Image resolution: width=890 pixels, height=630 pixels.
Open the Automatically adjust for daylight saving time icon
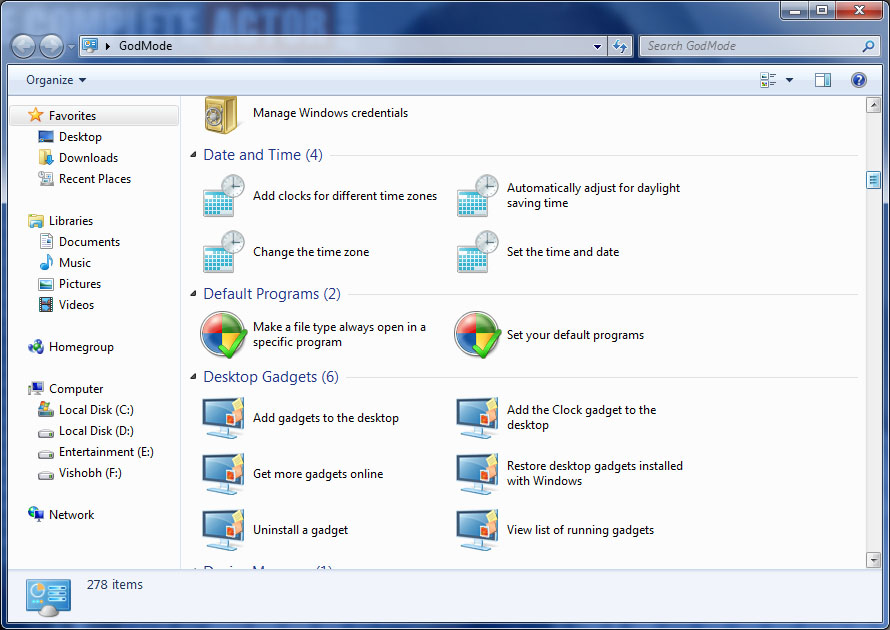click(x=478, y=196)
